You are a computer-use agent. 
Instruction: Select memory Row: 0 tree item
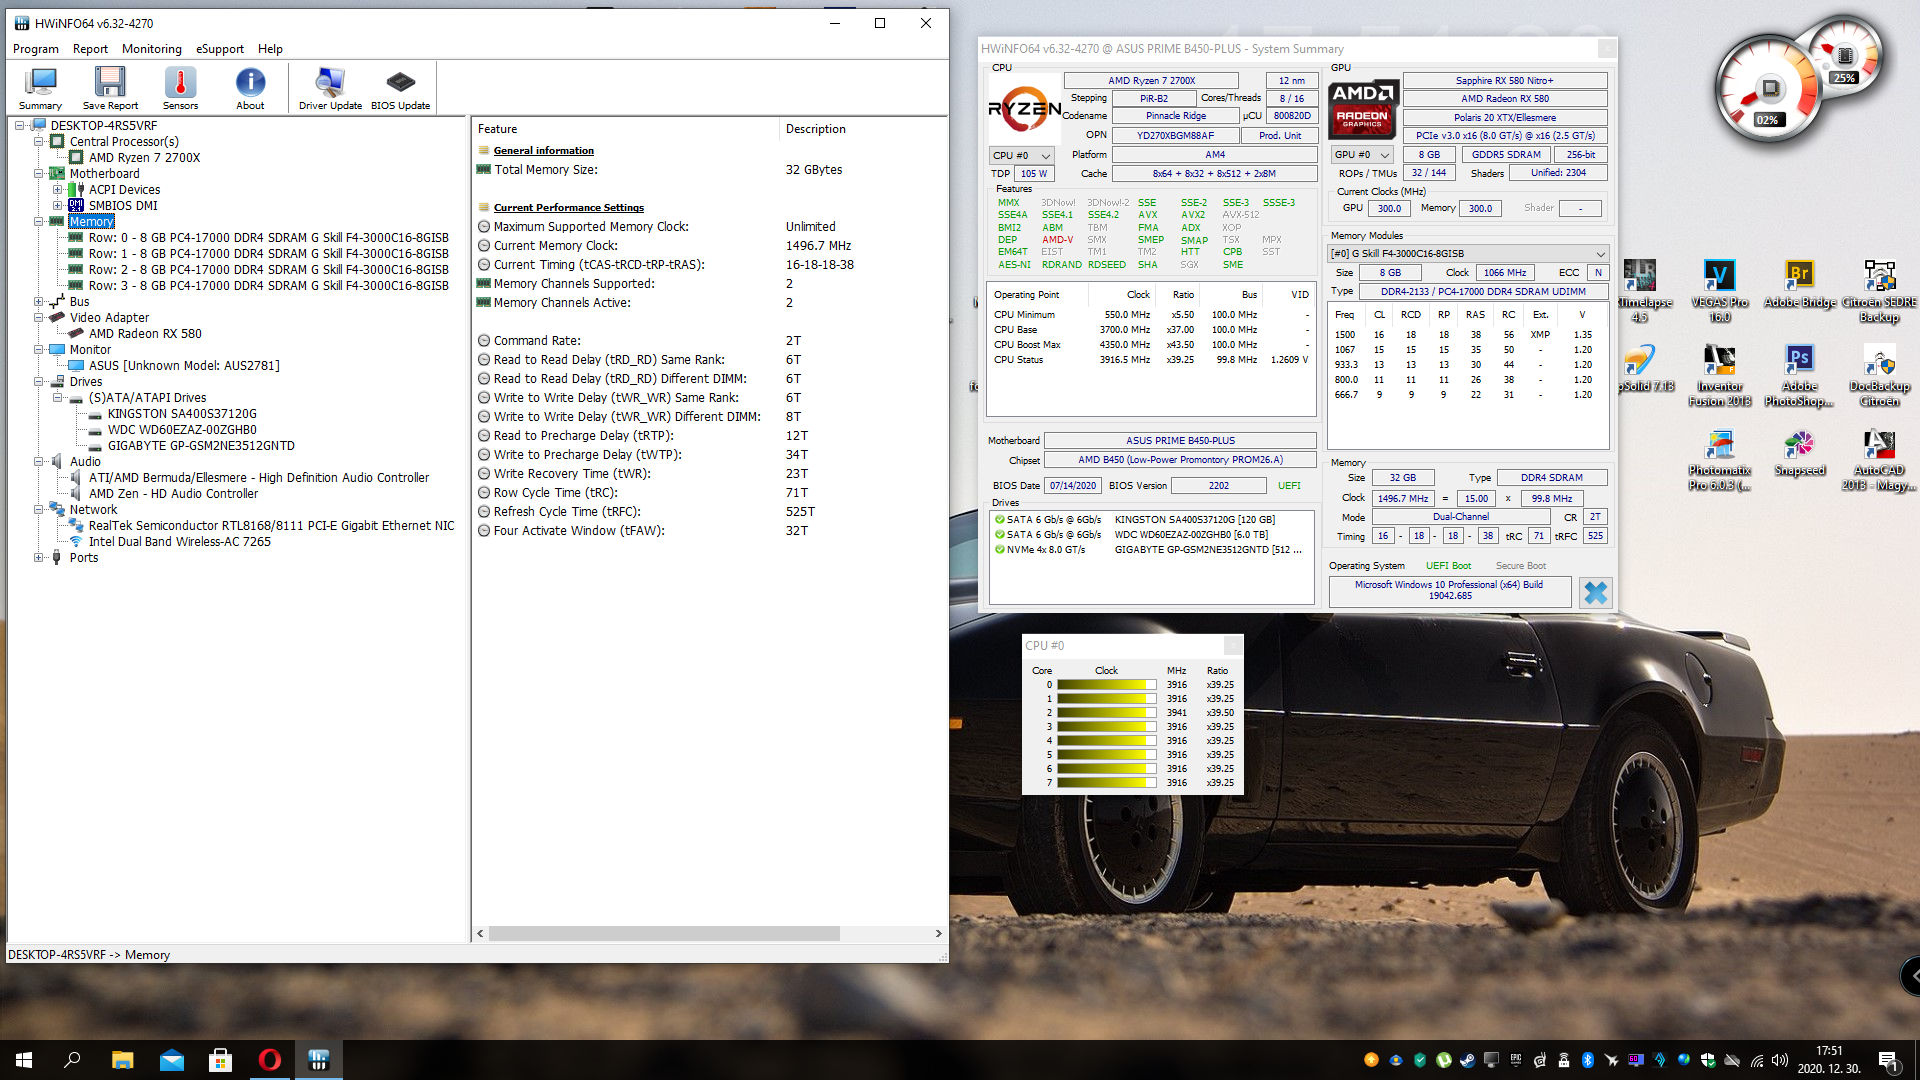pyautogui.click(x=268, y=238)
